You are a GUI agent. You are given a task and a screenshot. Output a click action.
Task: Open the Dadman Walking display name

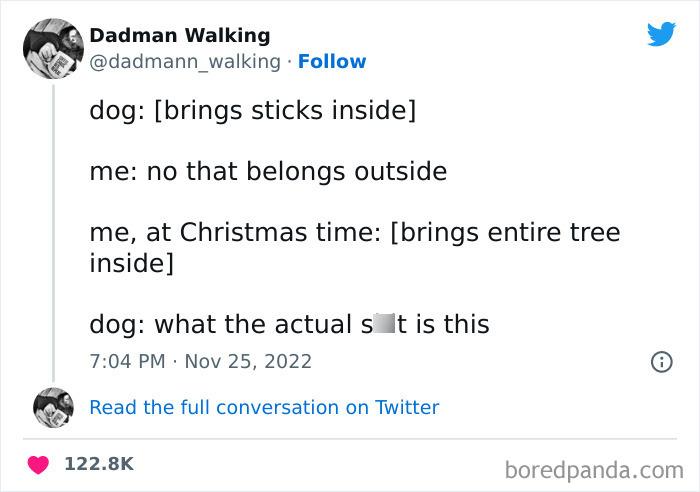pyautogui.click(x=180, y=36)
